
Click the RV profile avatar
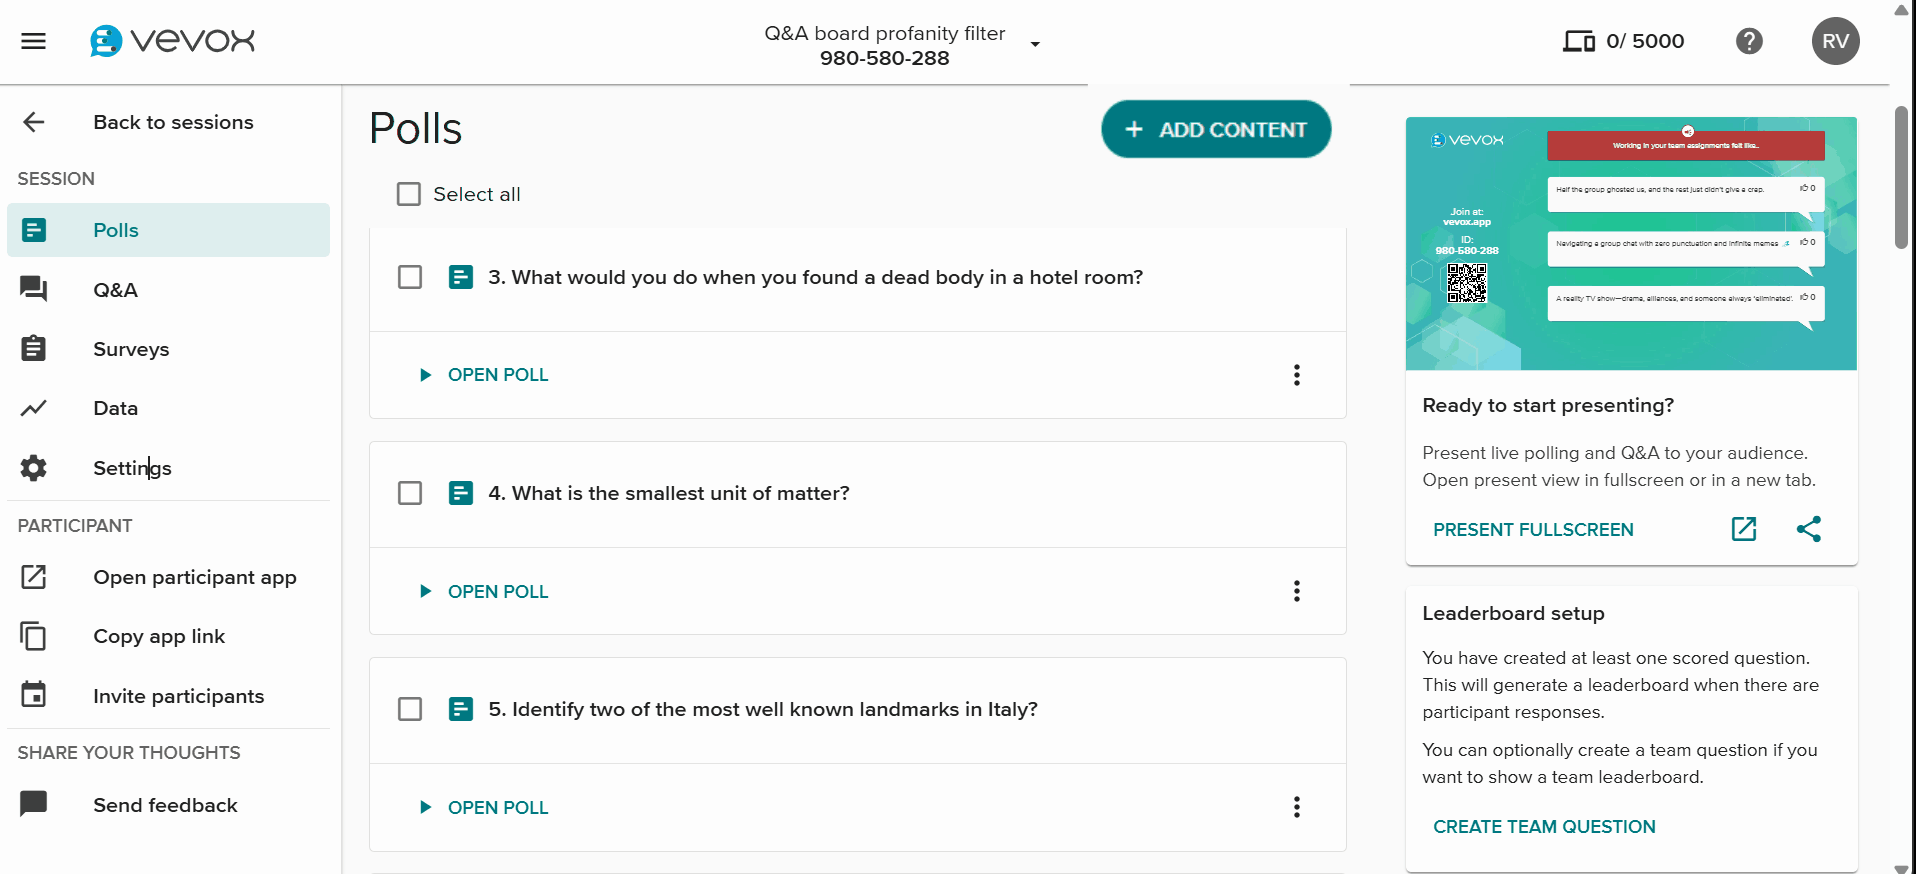[1834, 41]
